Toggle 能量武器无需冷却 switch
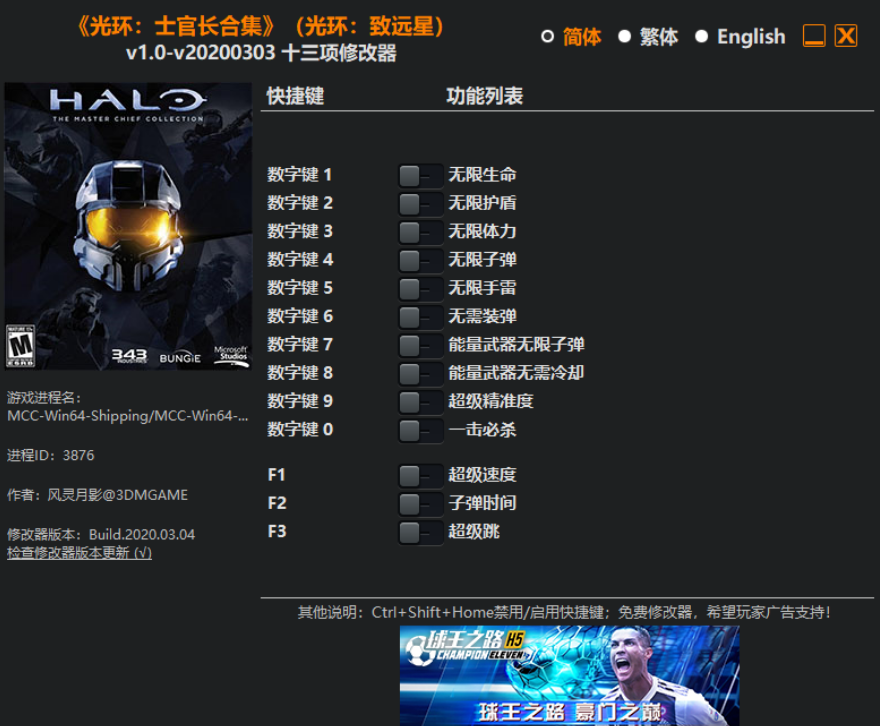880x726 pixels. tap(420, 374)
